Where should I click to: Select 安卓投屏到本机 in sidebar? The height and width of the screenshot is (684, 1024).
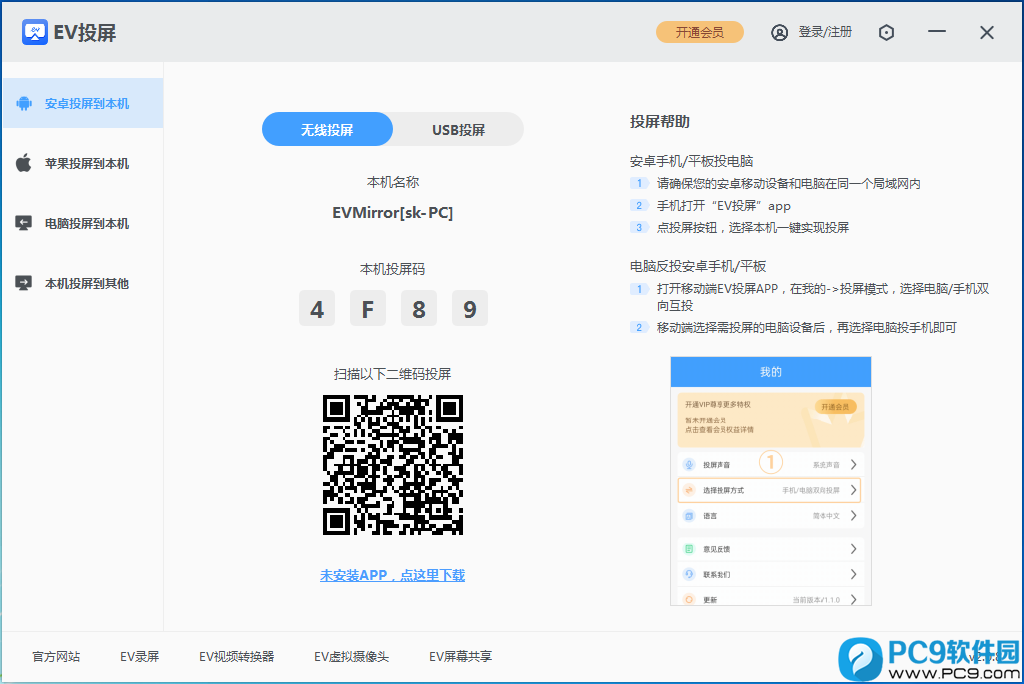[82, 103]
